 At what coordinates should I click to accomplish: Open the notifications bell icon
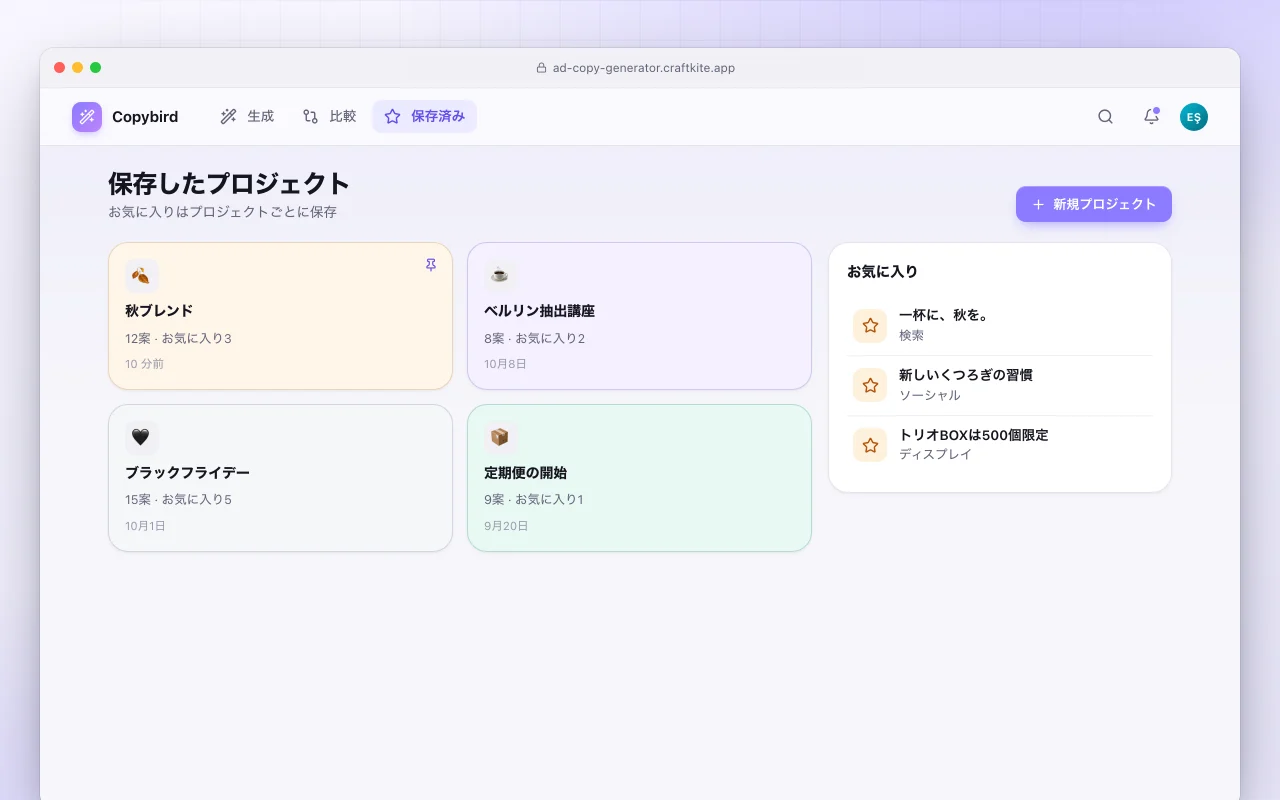(x=1151, y=117)
